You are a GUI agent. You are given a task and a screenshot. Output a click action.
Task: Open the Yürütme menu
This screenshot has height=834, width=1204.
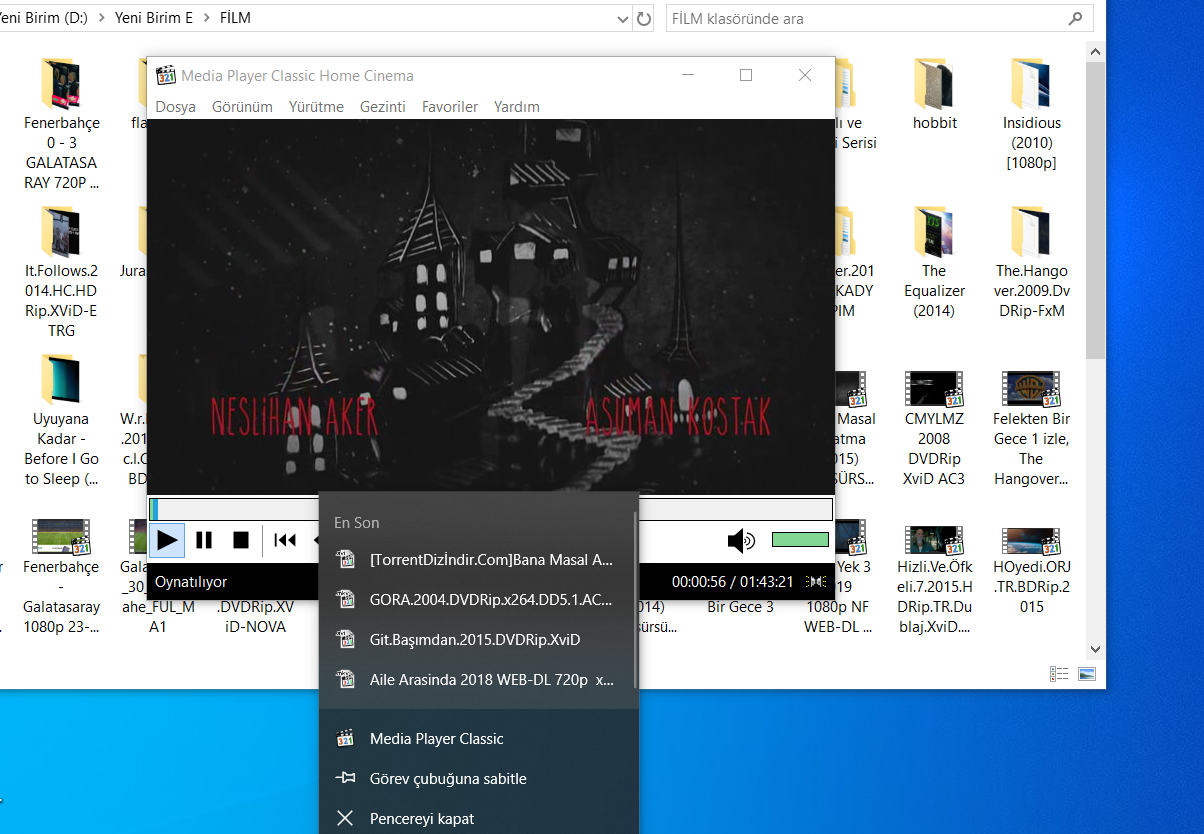[316, 107]
